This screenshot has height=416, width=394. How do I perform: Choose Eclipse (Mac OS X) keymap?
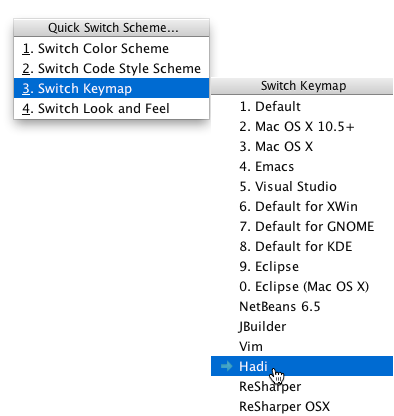302,287
